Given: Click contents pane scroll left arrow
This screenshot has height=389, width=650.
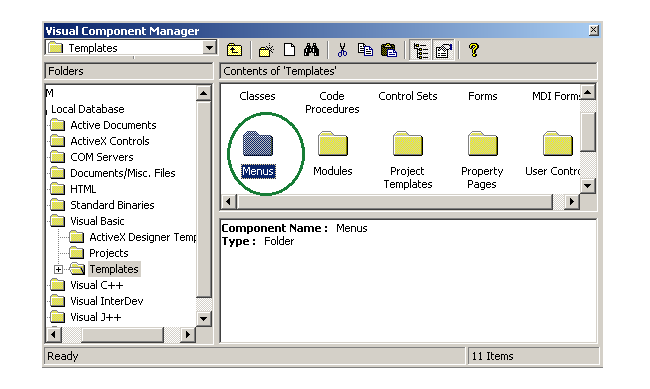Looking at the screenshot, I should click(x=228, y=202).
